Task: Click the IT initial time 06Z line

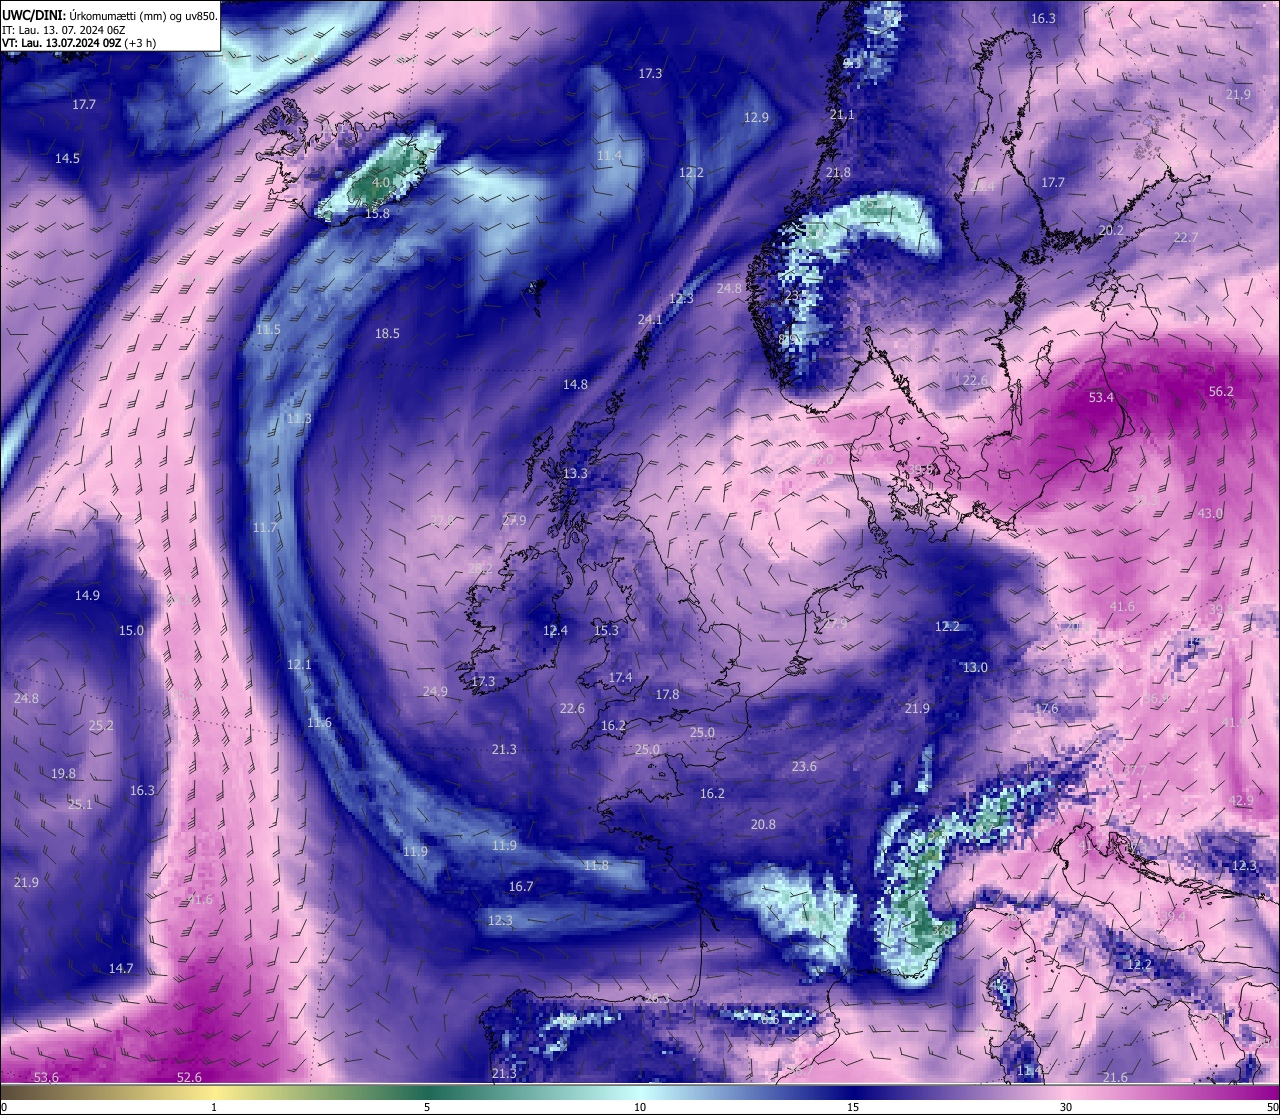Action: pyautogui.click(x=63, y=30)
